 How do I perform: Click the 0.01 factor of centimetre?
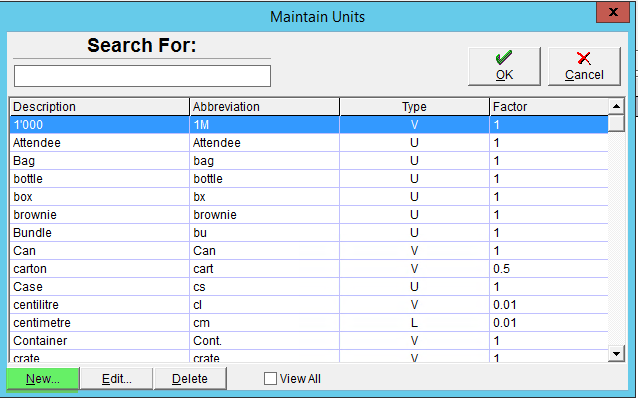click(549, 323)
